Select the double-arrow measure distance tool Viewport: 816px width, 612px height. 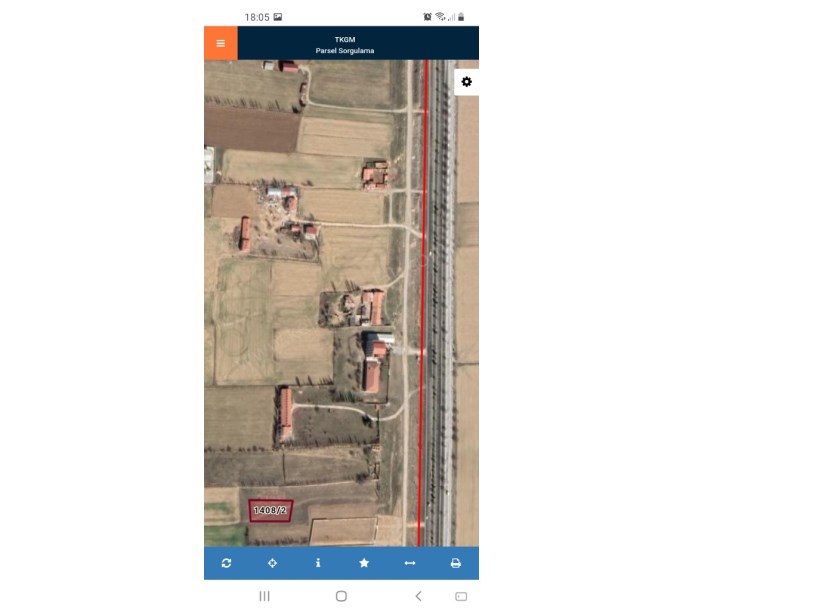click(x=410, y=563)
